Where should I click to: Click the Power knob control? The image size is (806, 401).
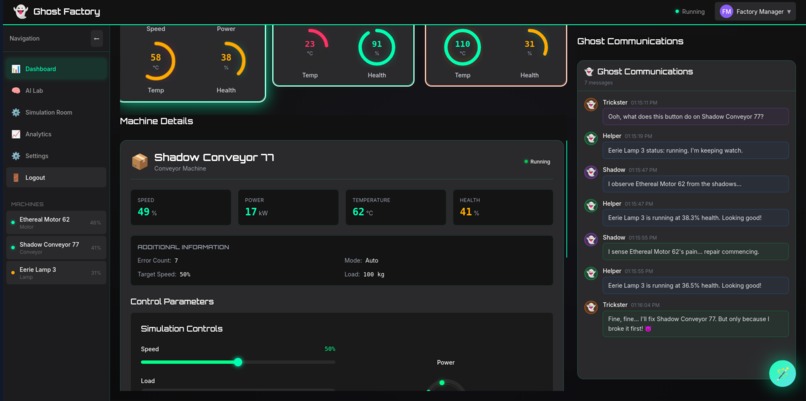pyautogui.click(x=445, y=386)
